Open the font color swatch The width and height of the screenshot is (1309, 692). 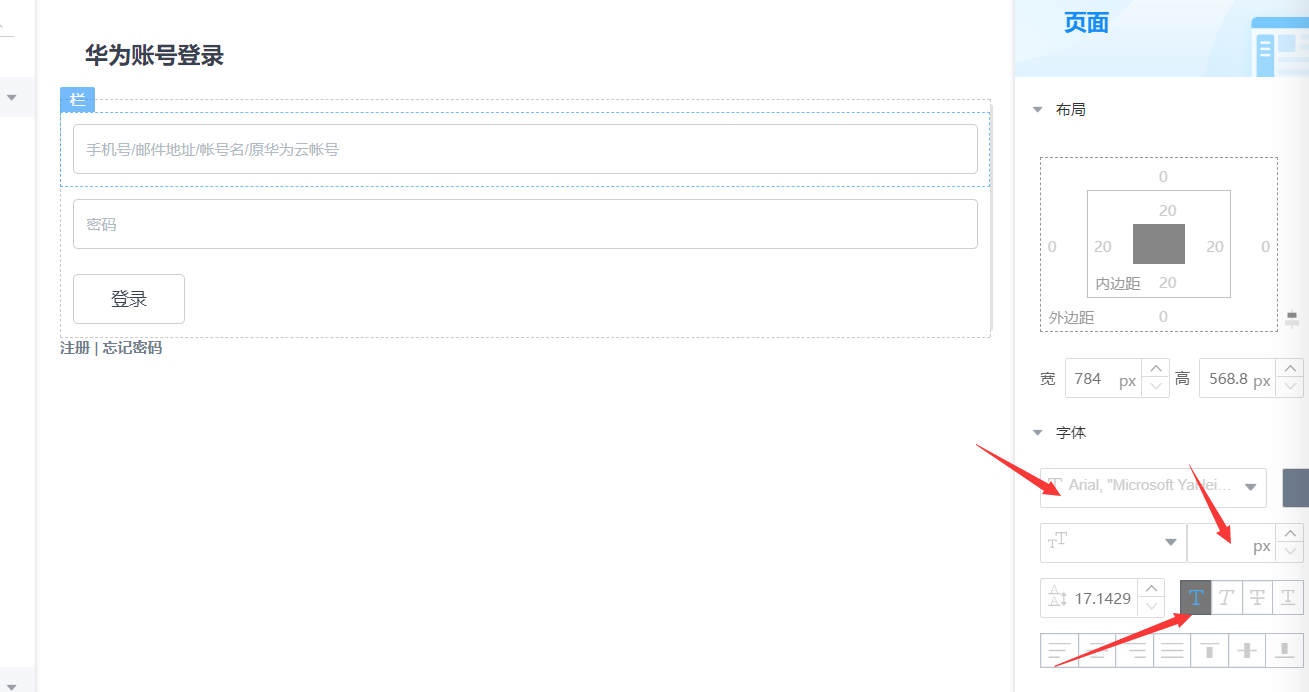(1295, 487)
